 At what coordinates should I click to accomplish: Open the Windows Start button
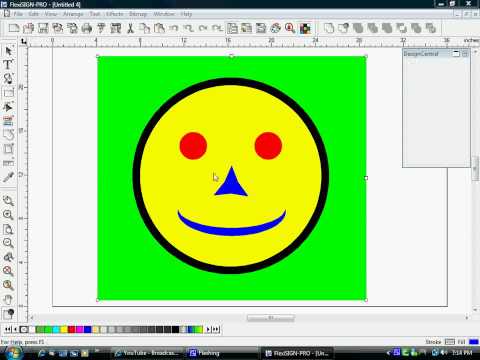(13, 353)
